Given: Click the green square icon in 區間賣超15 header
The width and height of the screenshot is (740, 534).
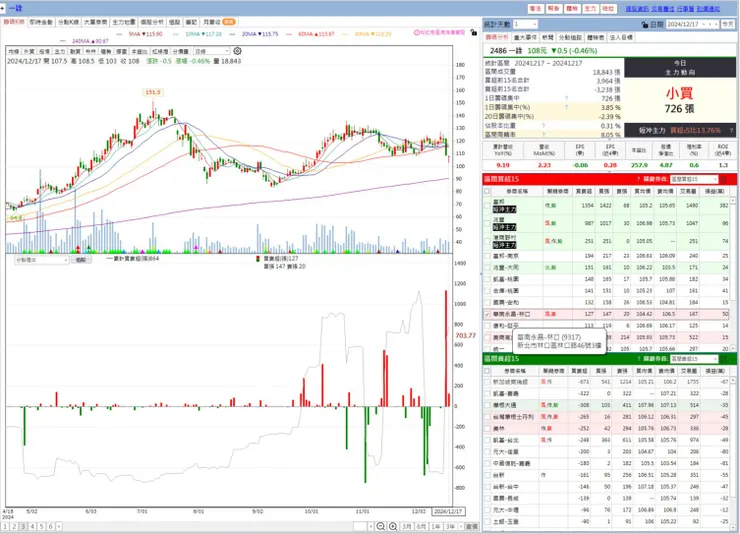Looking at the screenshot, I should tap(724, 359).
